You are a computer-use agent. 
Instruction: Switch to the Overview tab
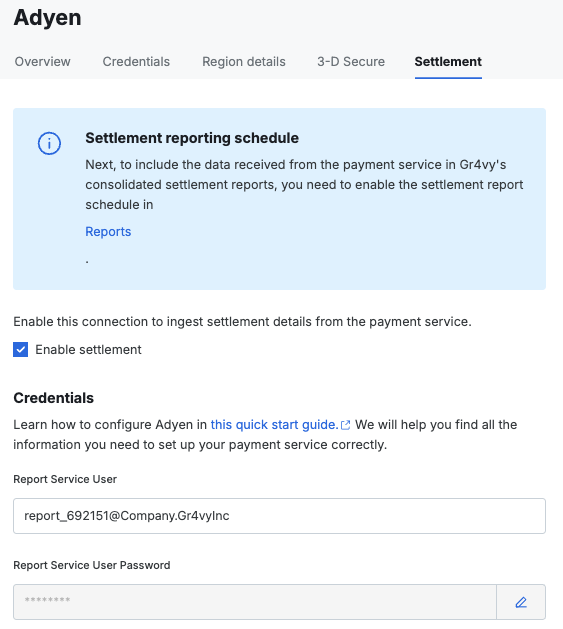43,61
